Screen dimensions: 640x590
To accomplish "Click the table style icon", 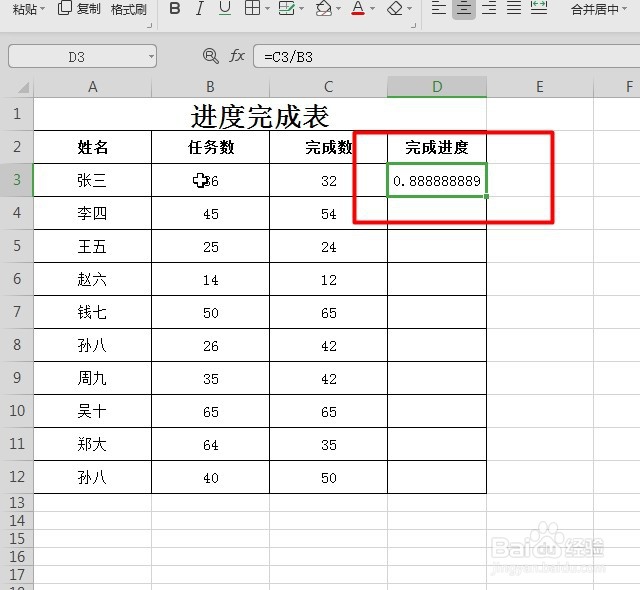I will pyautogui.click(x=287, y=8).
